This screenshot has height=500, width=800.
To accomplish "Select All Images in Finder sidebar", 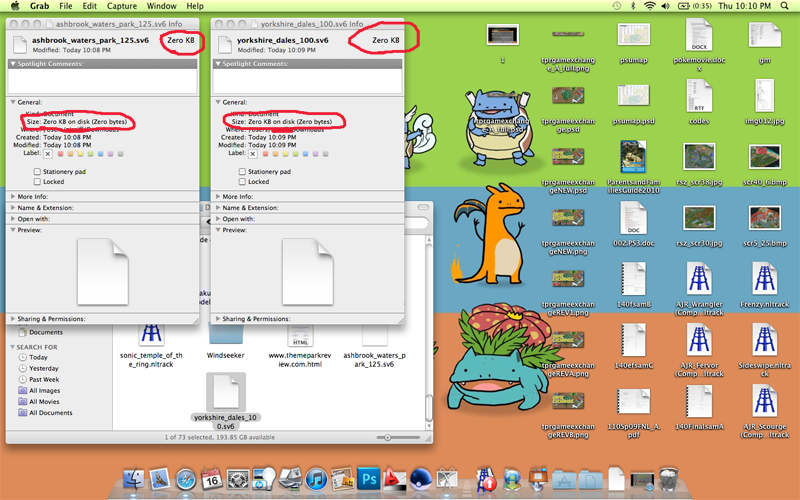I will (x=40, y=391).
